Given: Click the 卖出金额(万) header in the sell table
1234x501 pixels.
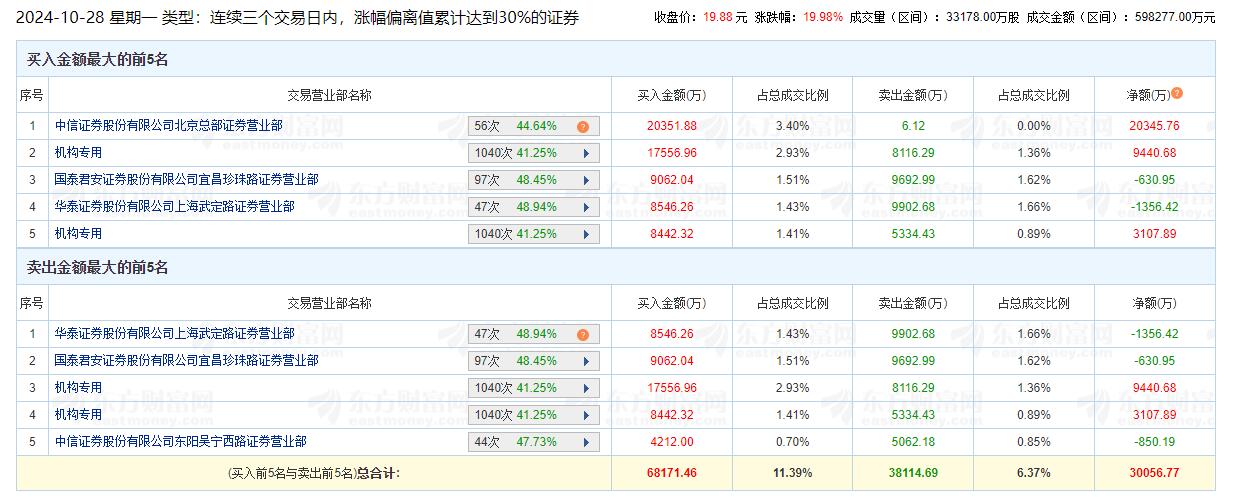Looking at the screenshot, I should [912, 304].
